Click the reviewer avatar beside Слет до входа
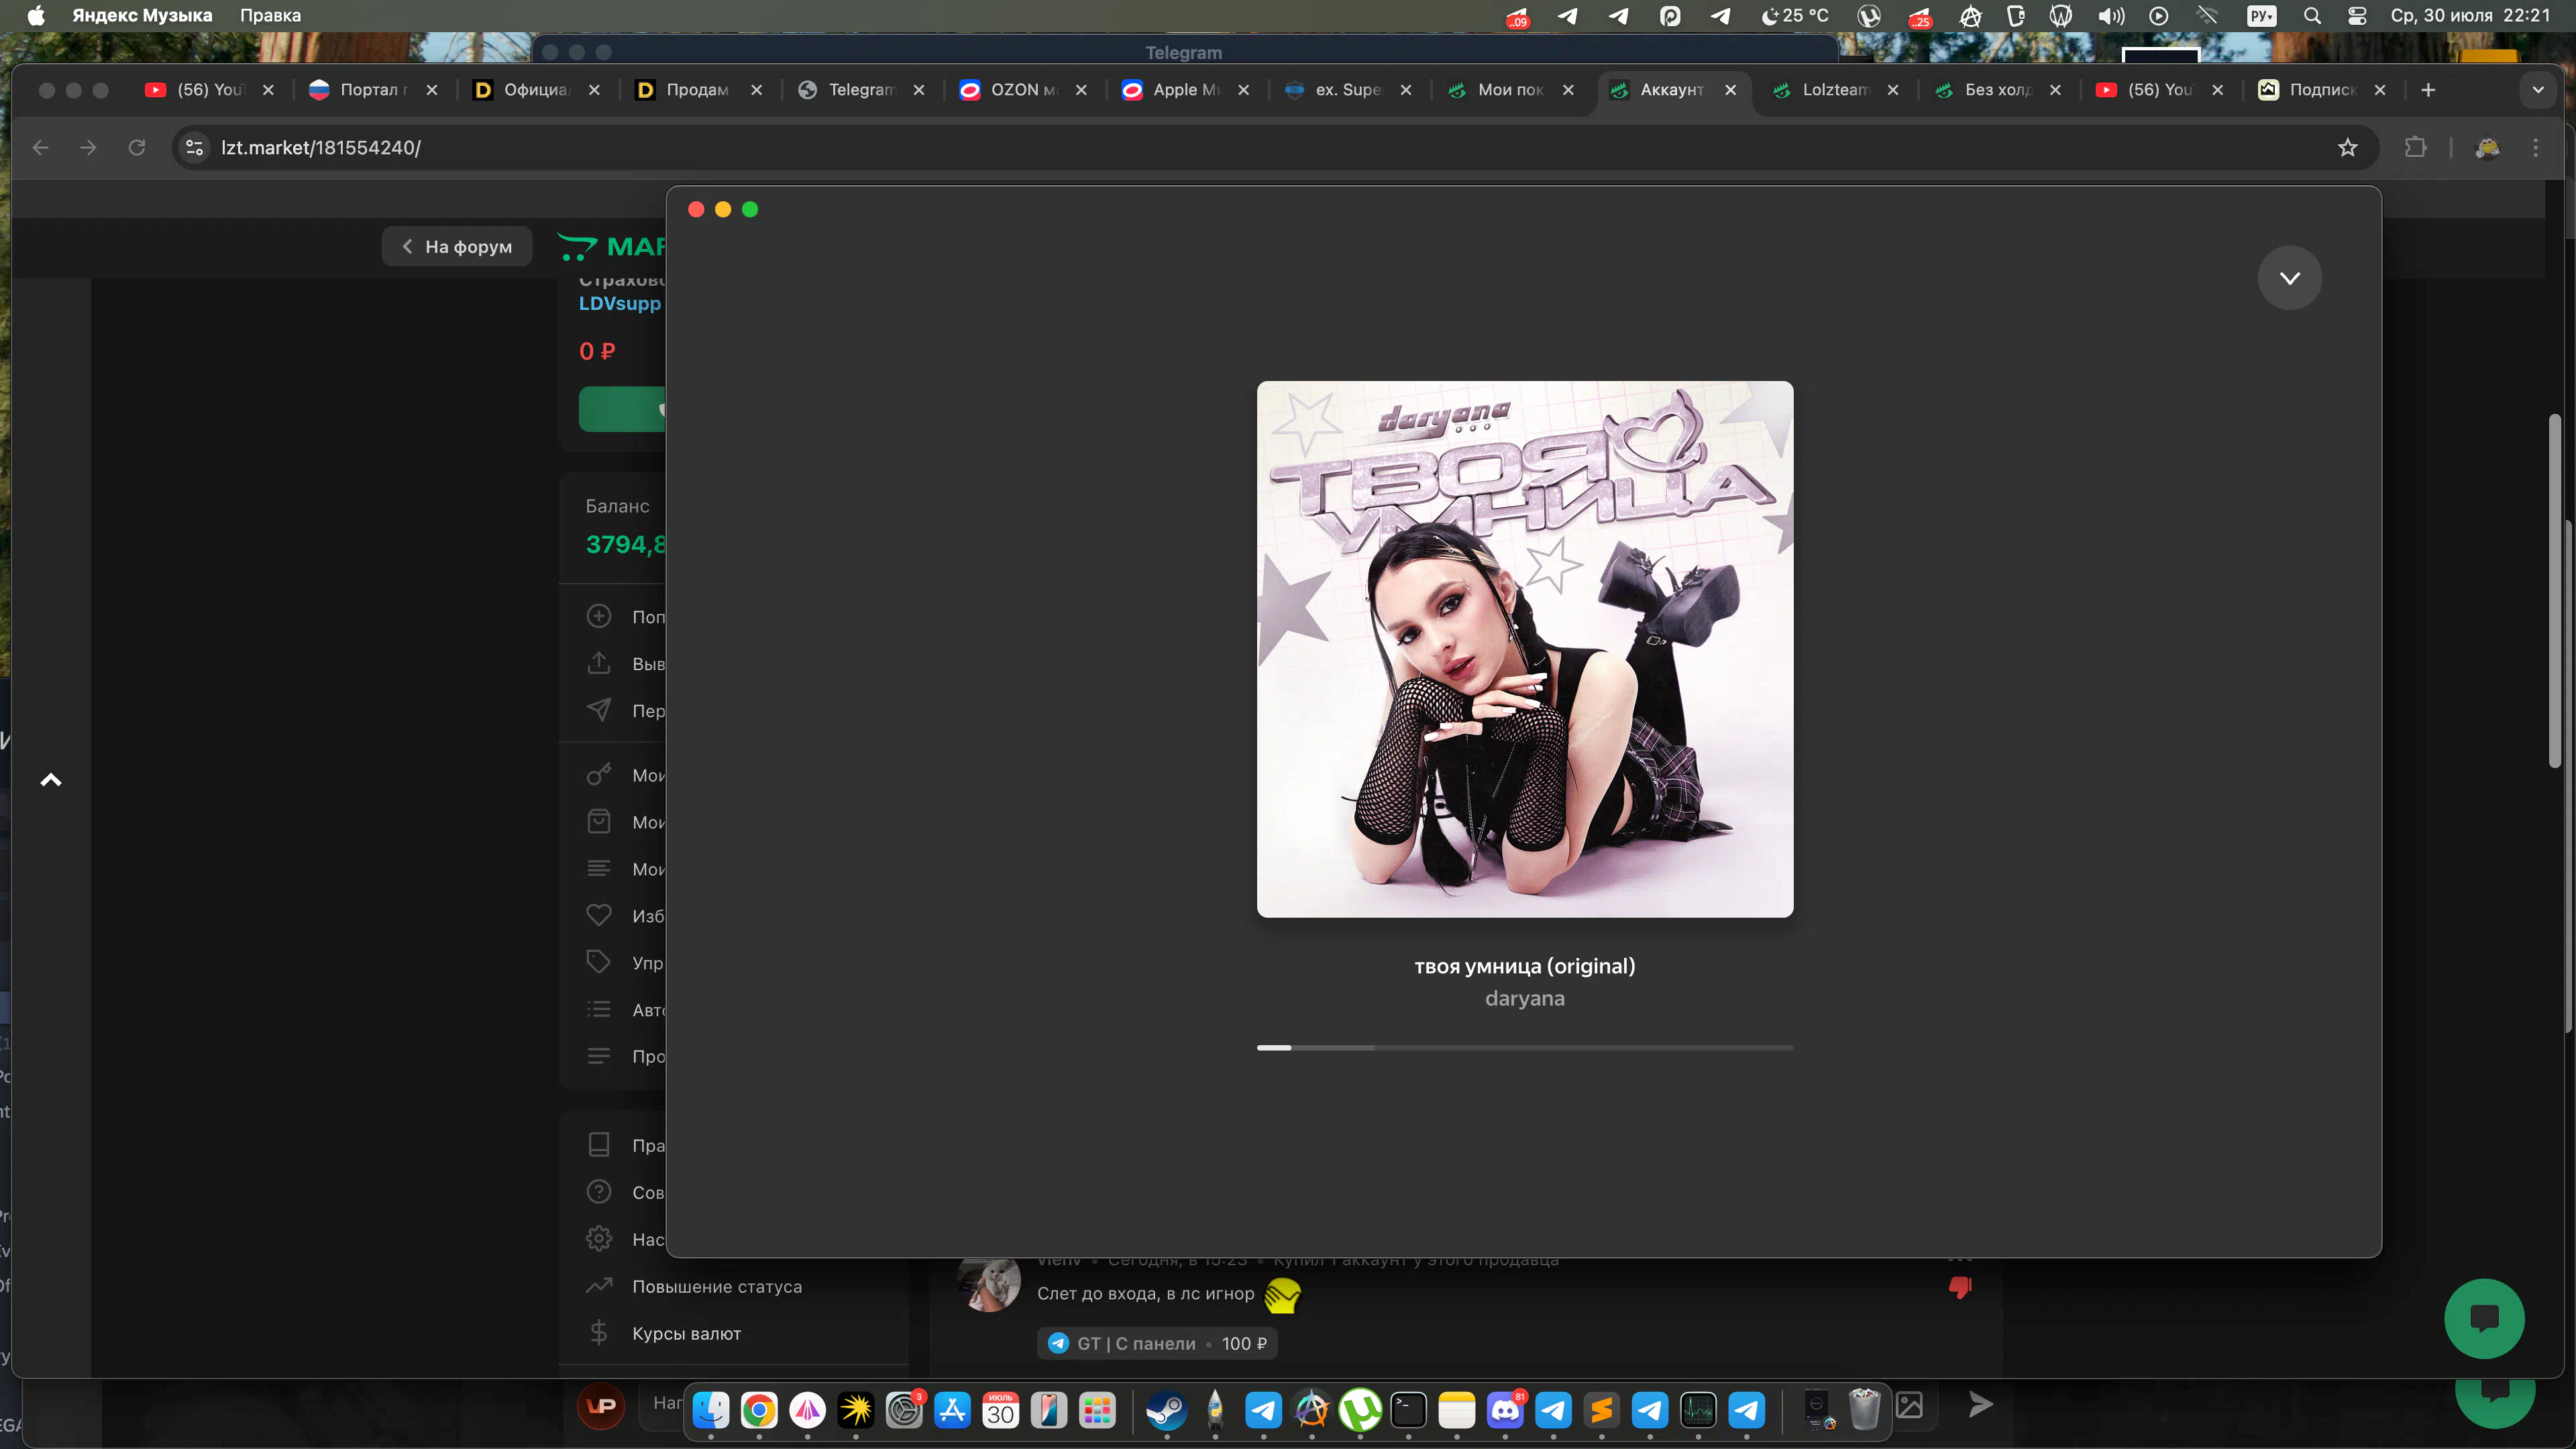 988,1283
